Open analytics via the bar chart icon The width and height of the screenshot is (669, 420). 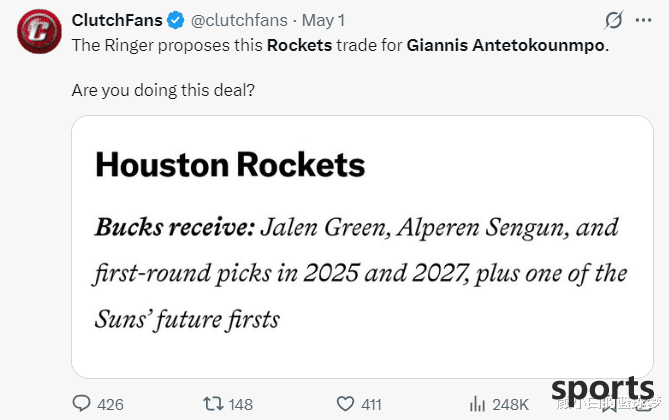pyautogui.click(x=477, y=403)
